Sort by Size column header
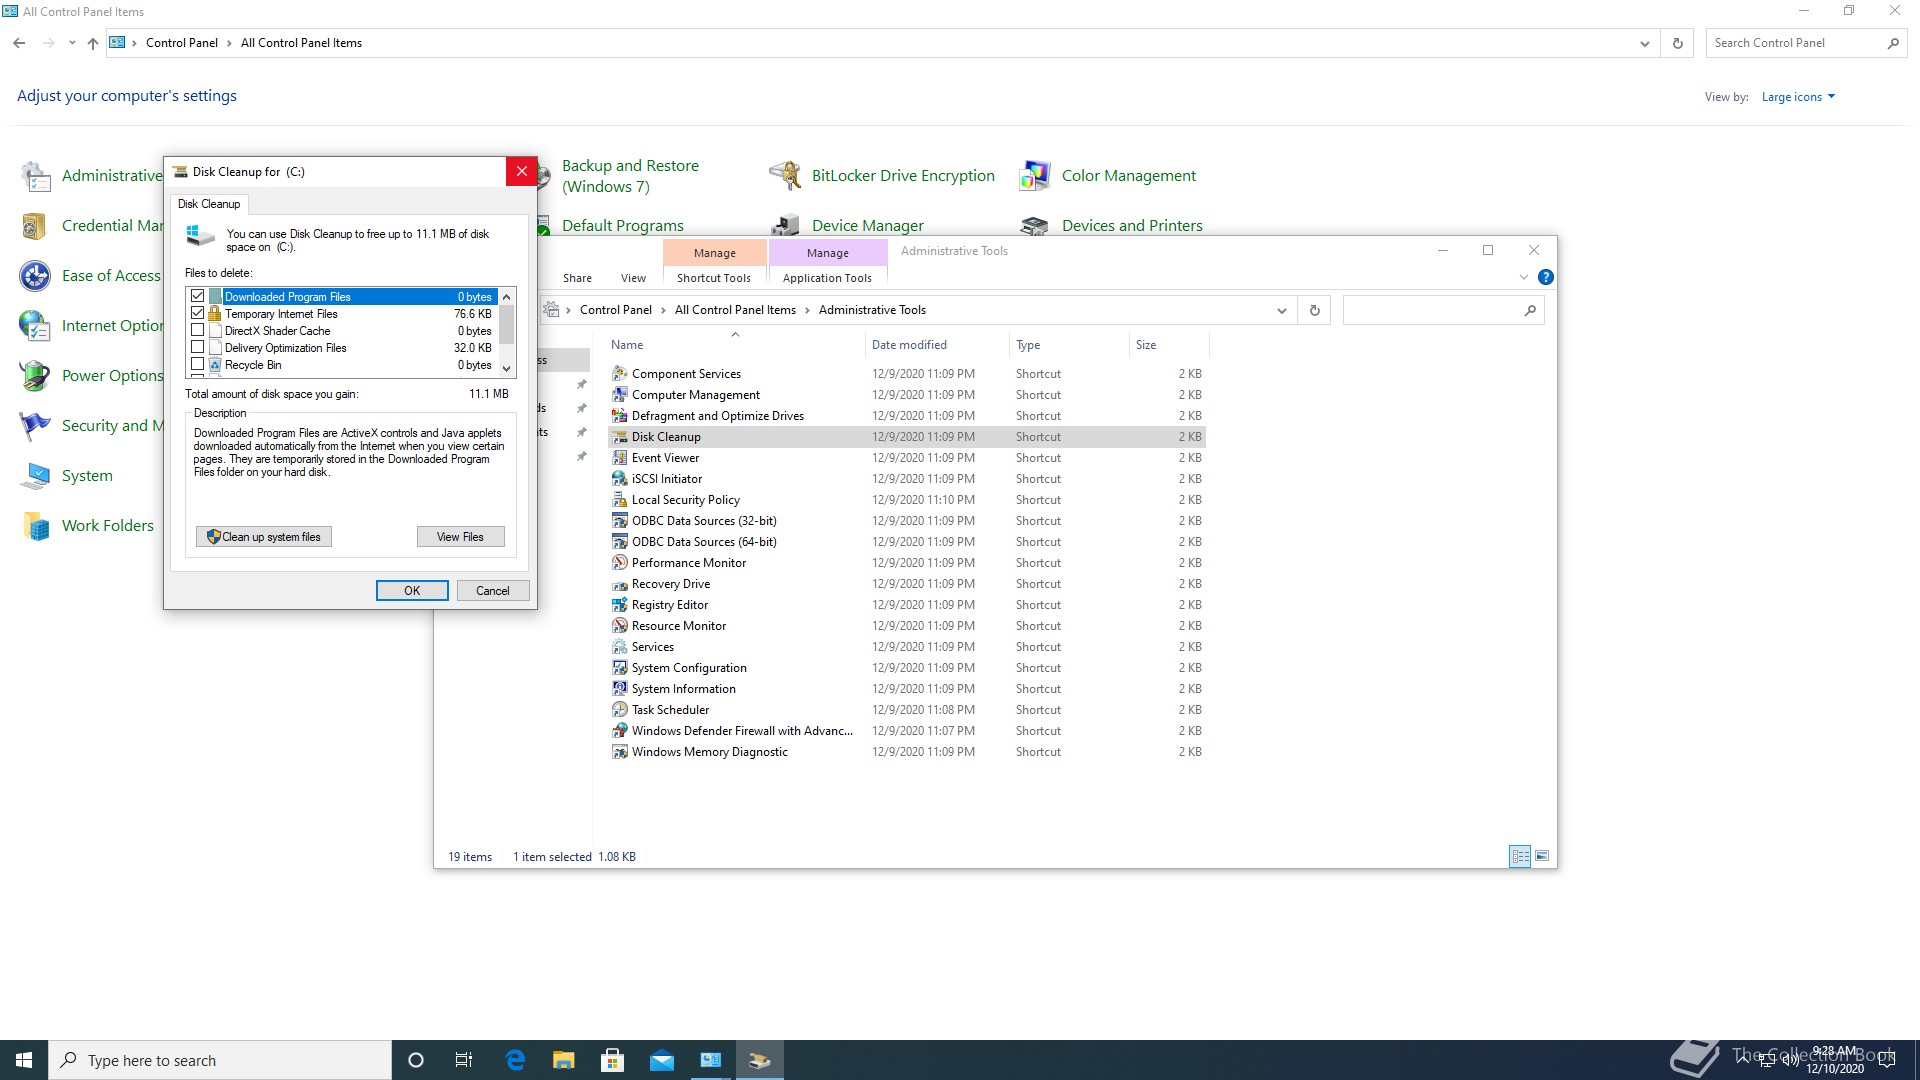This screenshot has width=1920, height=1080. point(1169,345)
